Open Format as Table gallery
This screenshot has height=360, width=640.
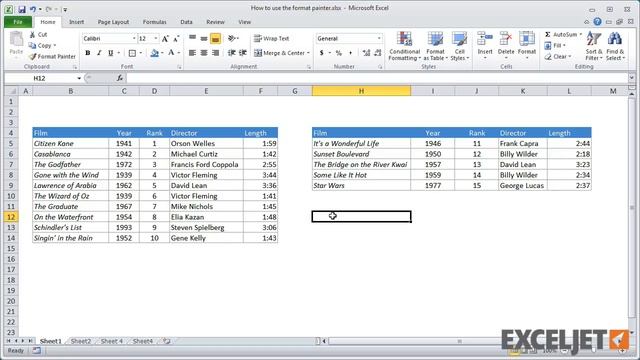point(435,46)
